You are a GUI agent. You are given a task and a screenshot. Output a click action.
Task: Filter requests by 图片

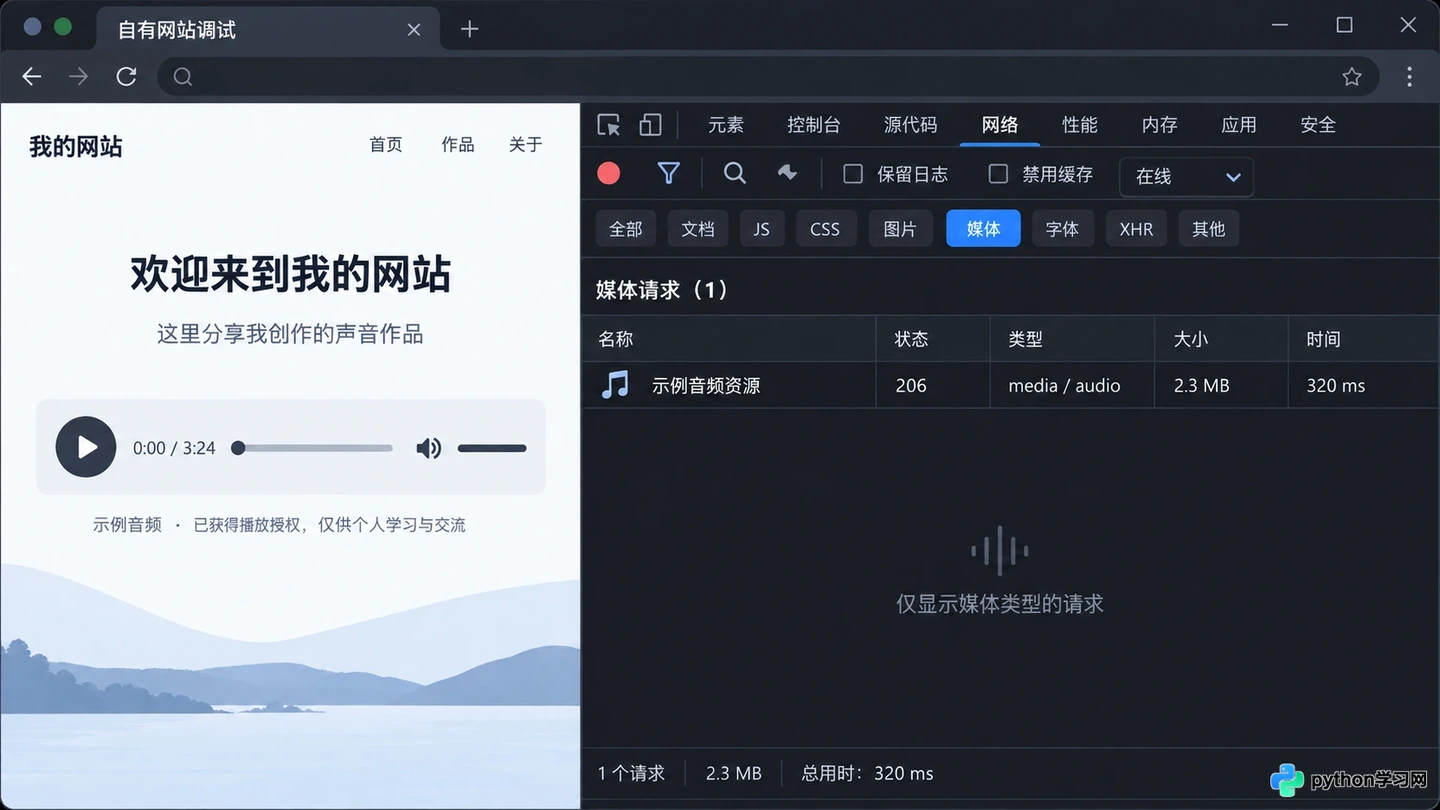click(900, 229)
